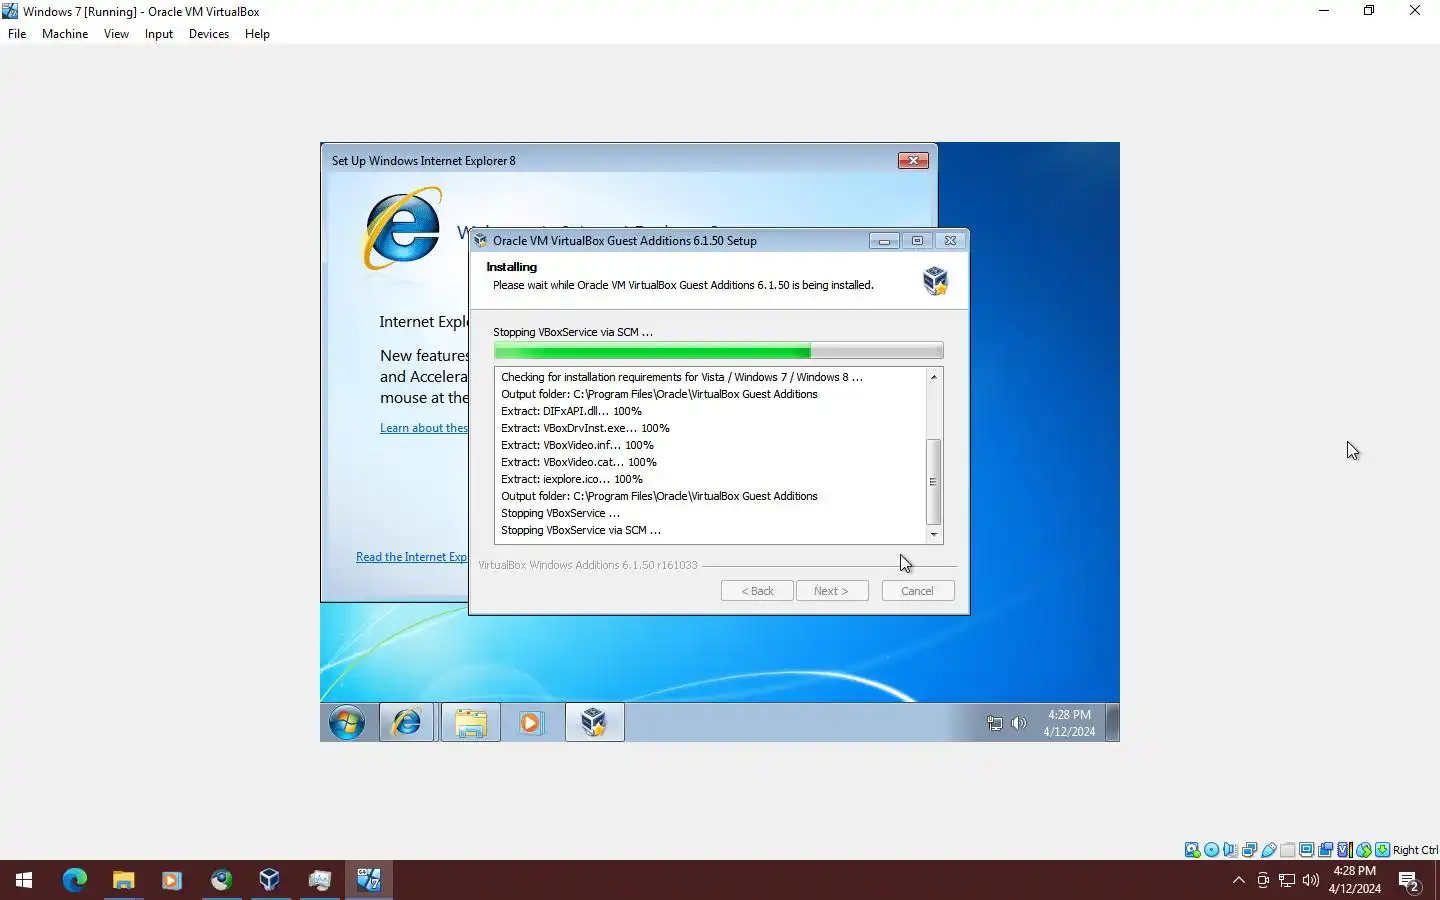Select 'Extract: DIFxAPI.dll... 100%' log line
Screen dimensions: 1440x900
571,411
